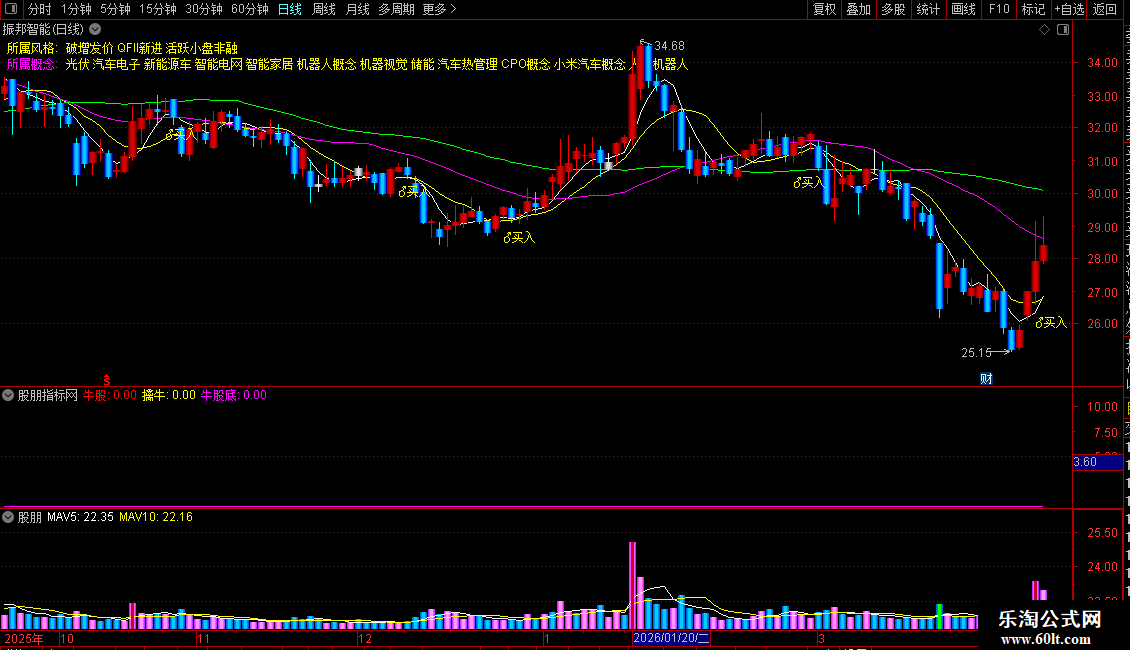Click the QFII新进 style tag
This screenshot has height=650, width=1130.
140,48
